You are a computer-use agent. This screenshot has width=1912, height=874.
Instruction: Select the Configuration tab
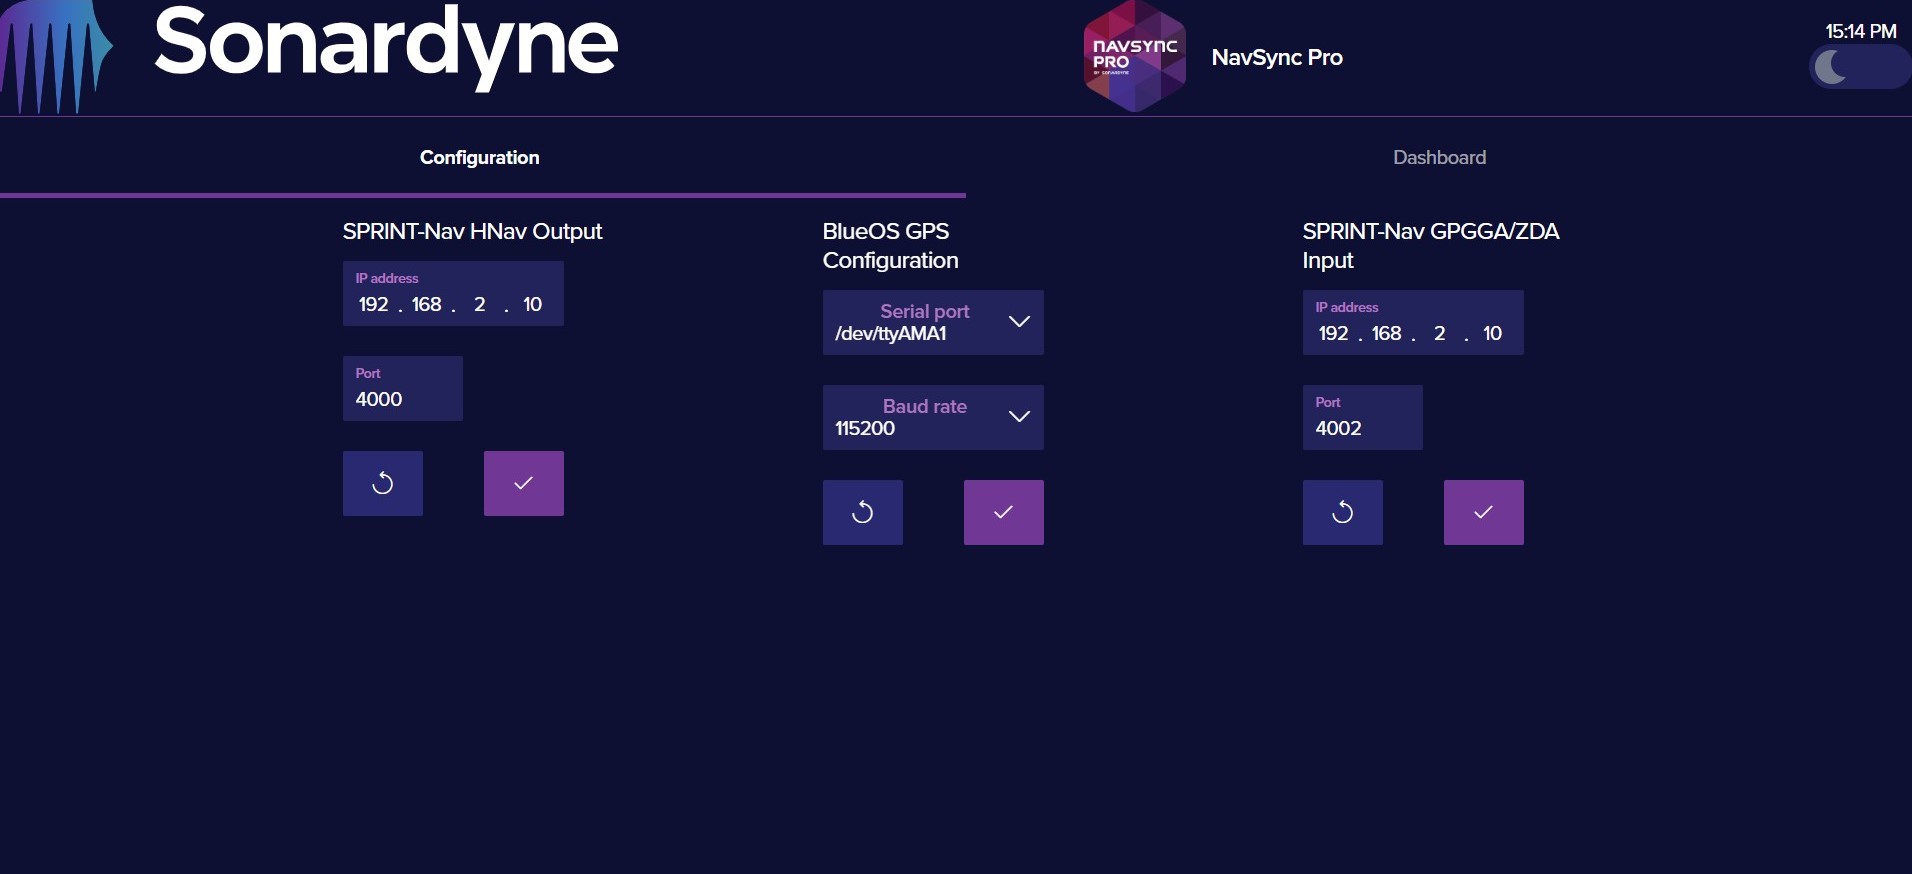coord(479,157)
